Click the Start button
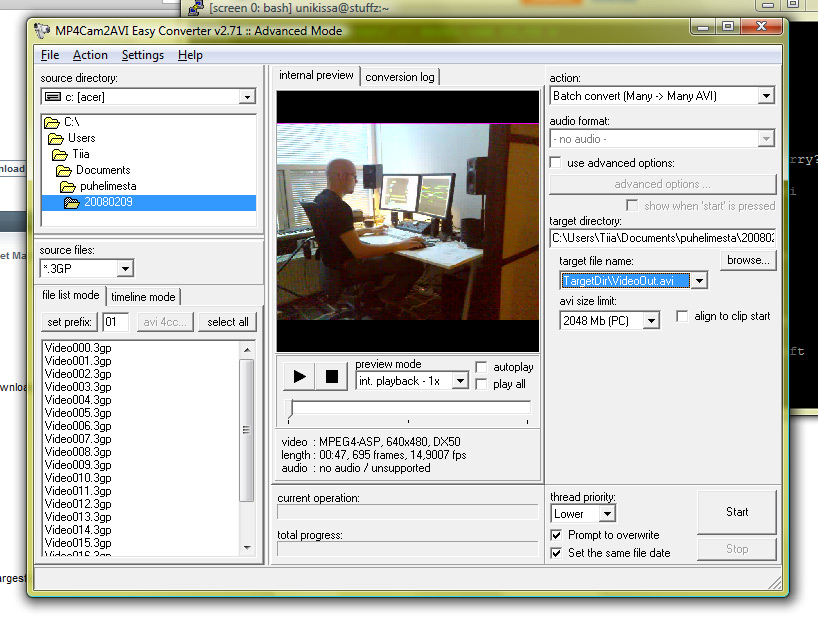The image size is (818, 622). pos(737,512)
